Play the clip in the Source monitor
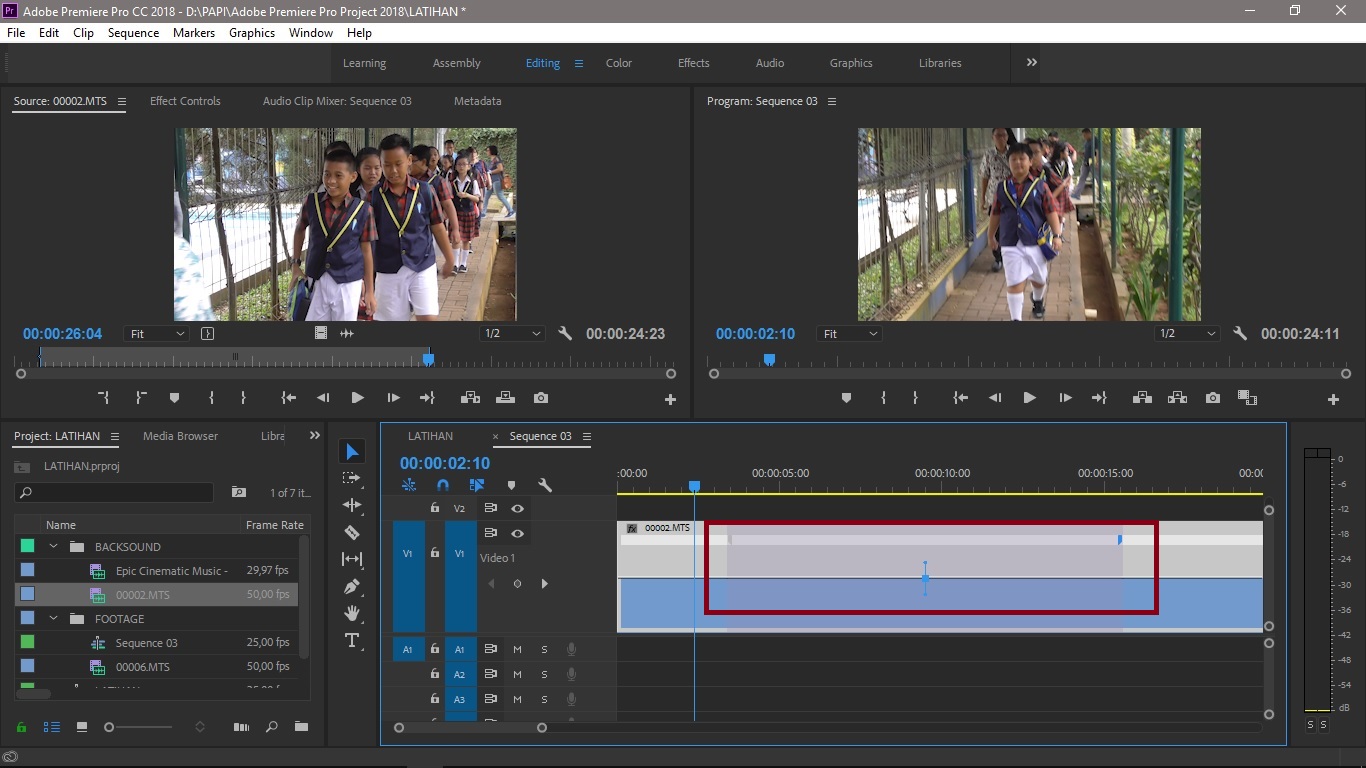This screenshot has width=1366, height=768. pyautogui.click(x=357, y=397)
